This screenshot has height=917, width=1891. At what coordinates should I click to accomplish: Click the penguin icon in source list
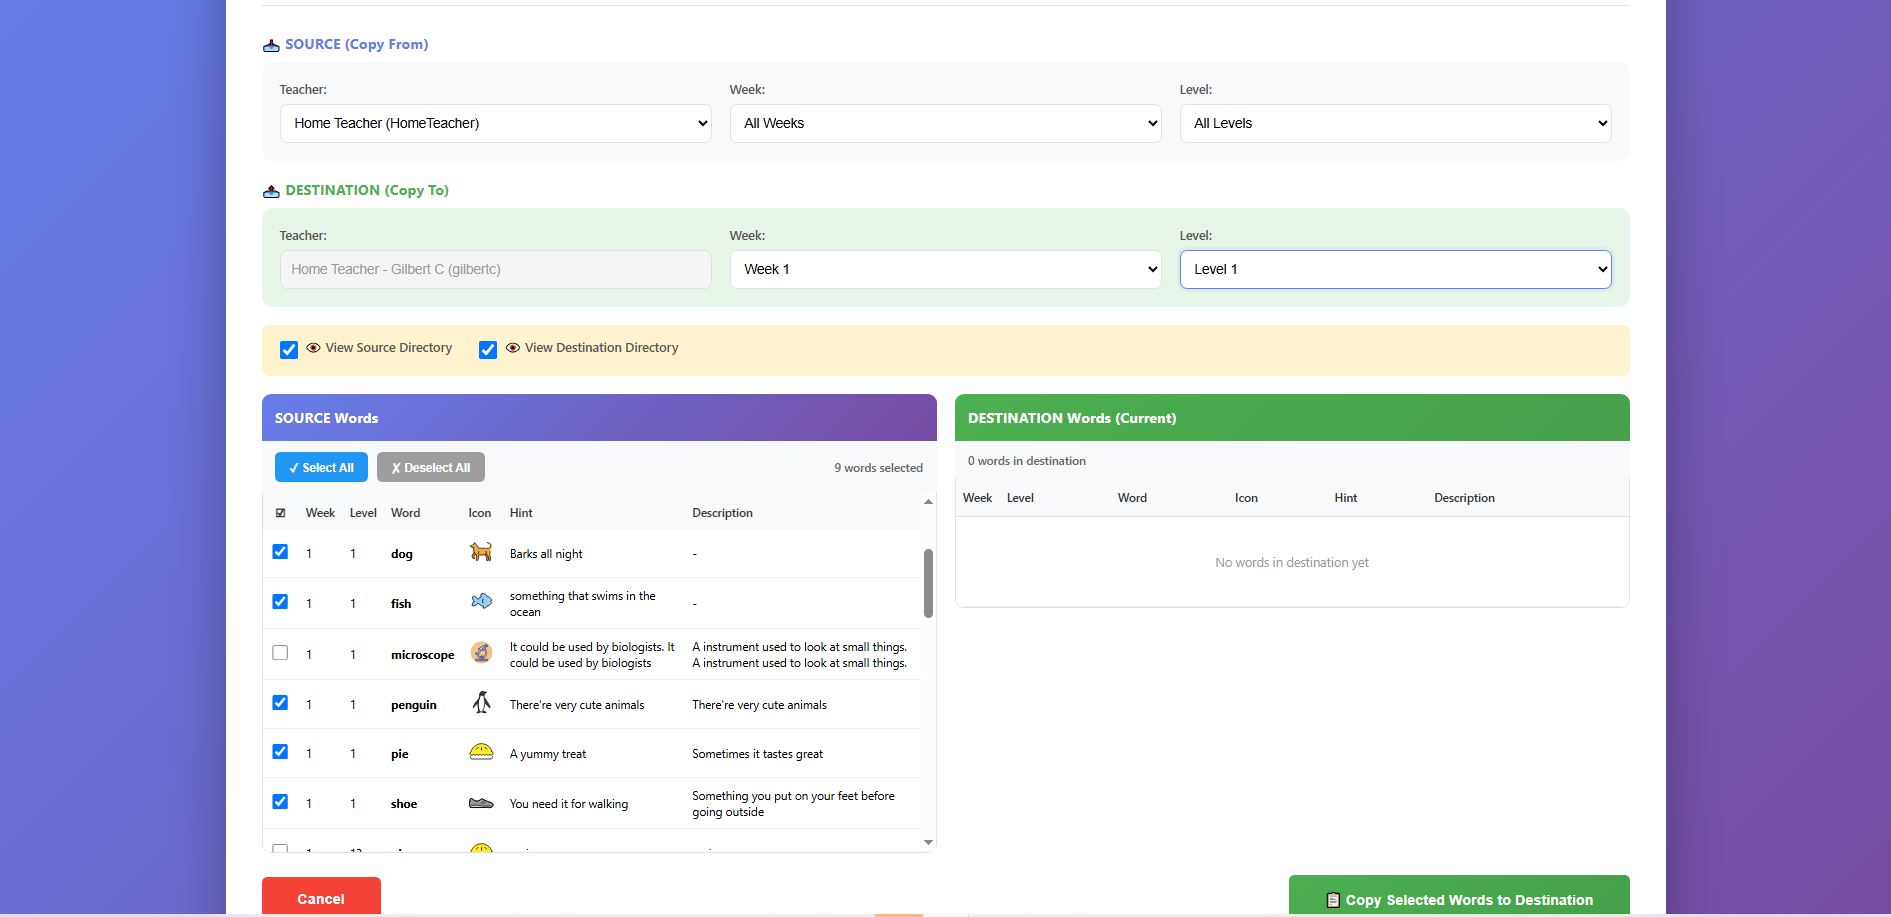[x=481, y=703]
